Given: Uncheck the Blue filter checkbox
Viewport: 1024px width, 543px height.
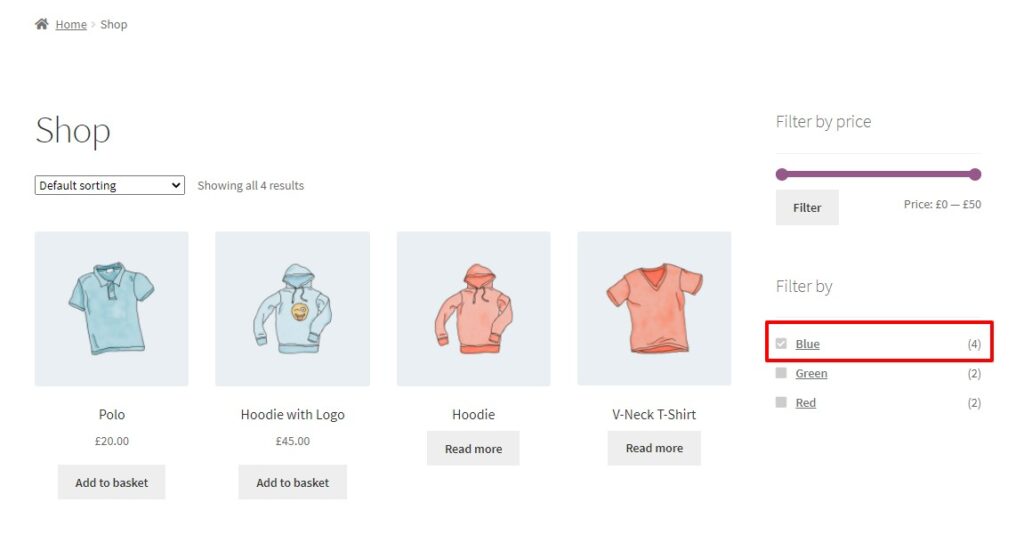Looking at the screenshot, I should click(781, 344).
